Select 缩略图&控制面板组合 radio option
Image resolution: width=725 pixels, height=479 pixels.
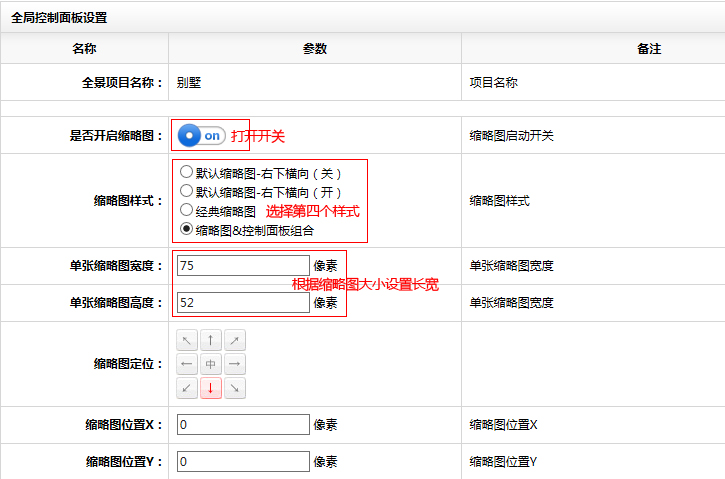(186, 229)
